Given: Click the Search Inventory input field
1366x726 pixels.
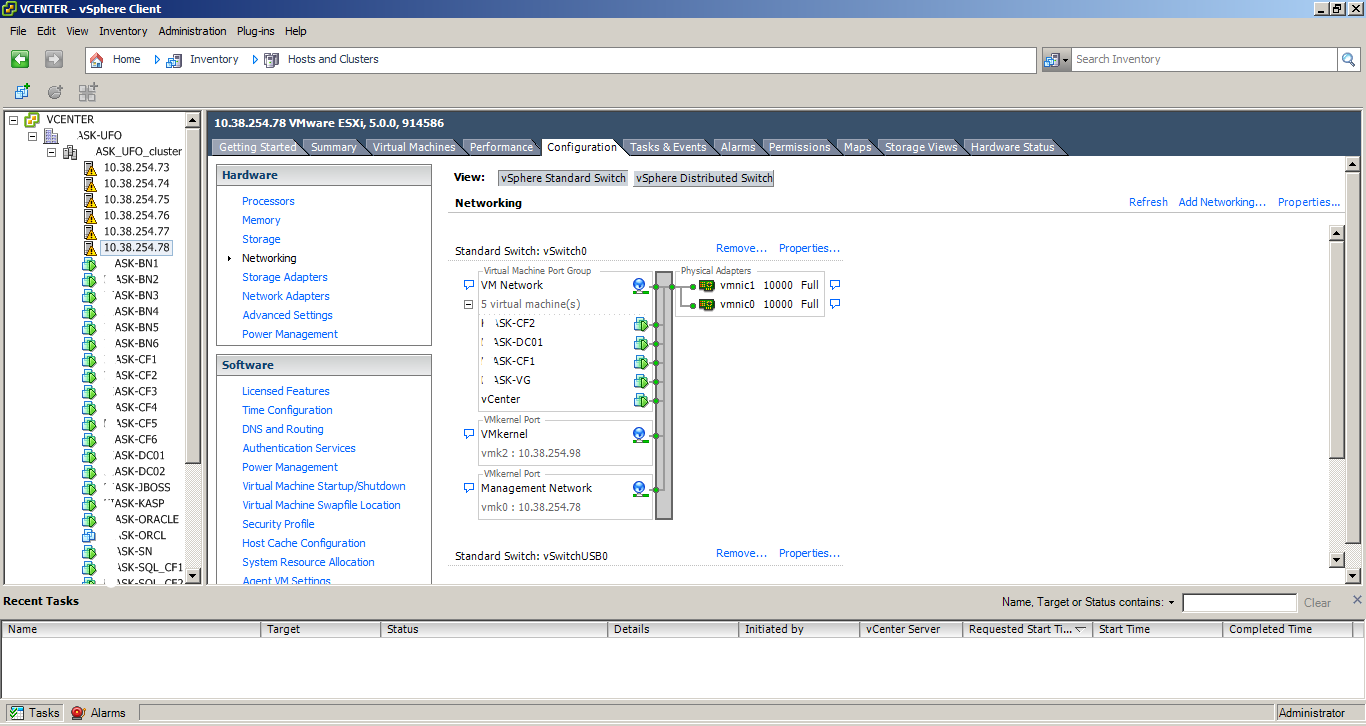Looking at the screenshot, I should 1204,60.
